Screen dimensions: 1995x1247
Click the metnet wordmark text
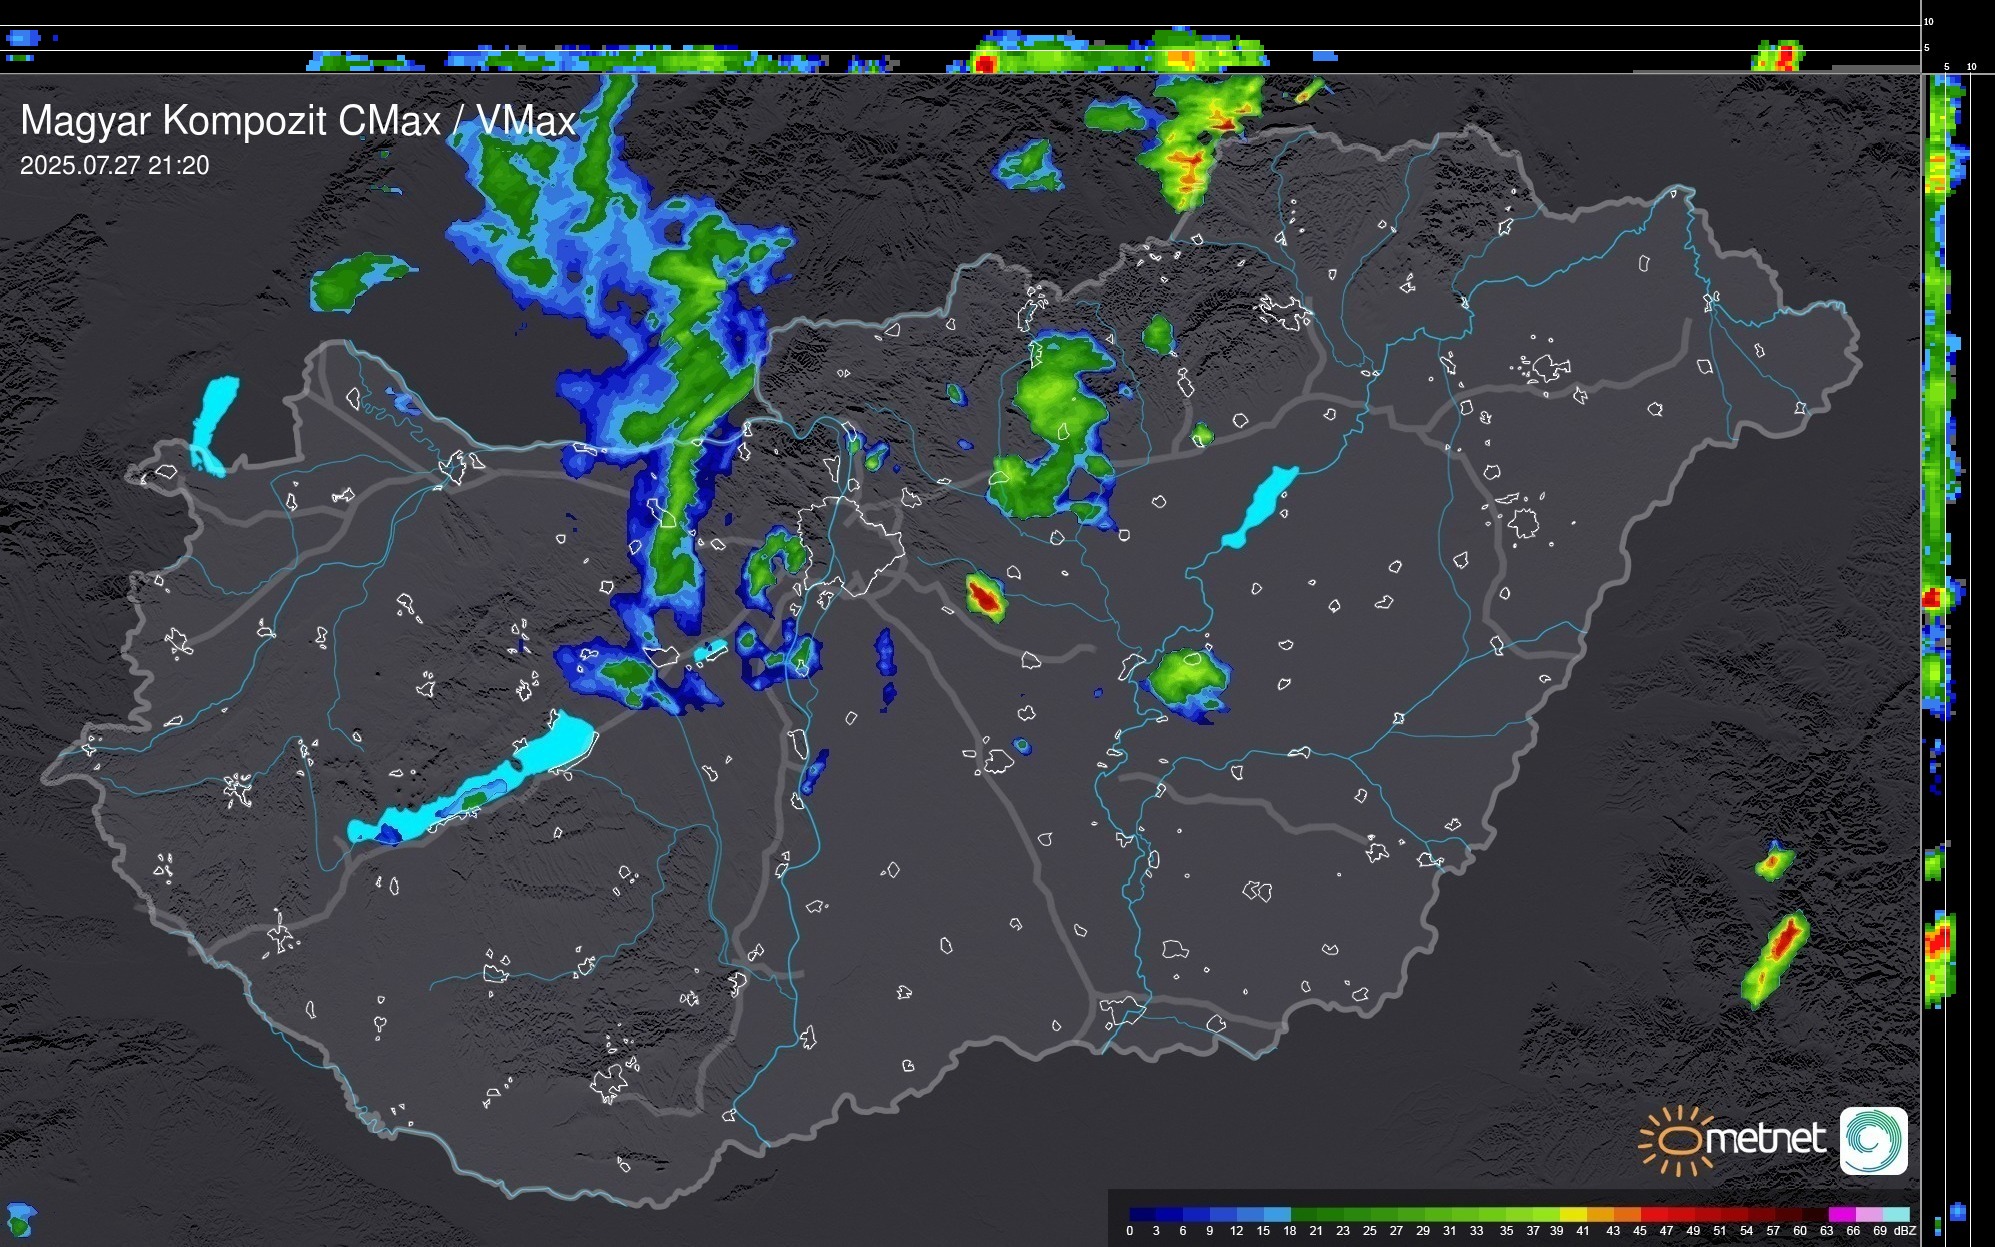coord(1765,1140)
